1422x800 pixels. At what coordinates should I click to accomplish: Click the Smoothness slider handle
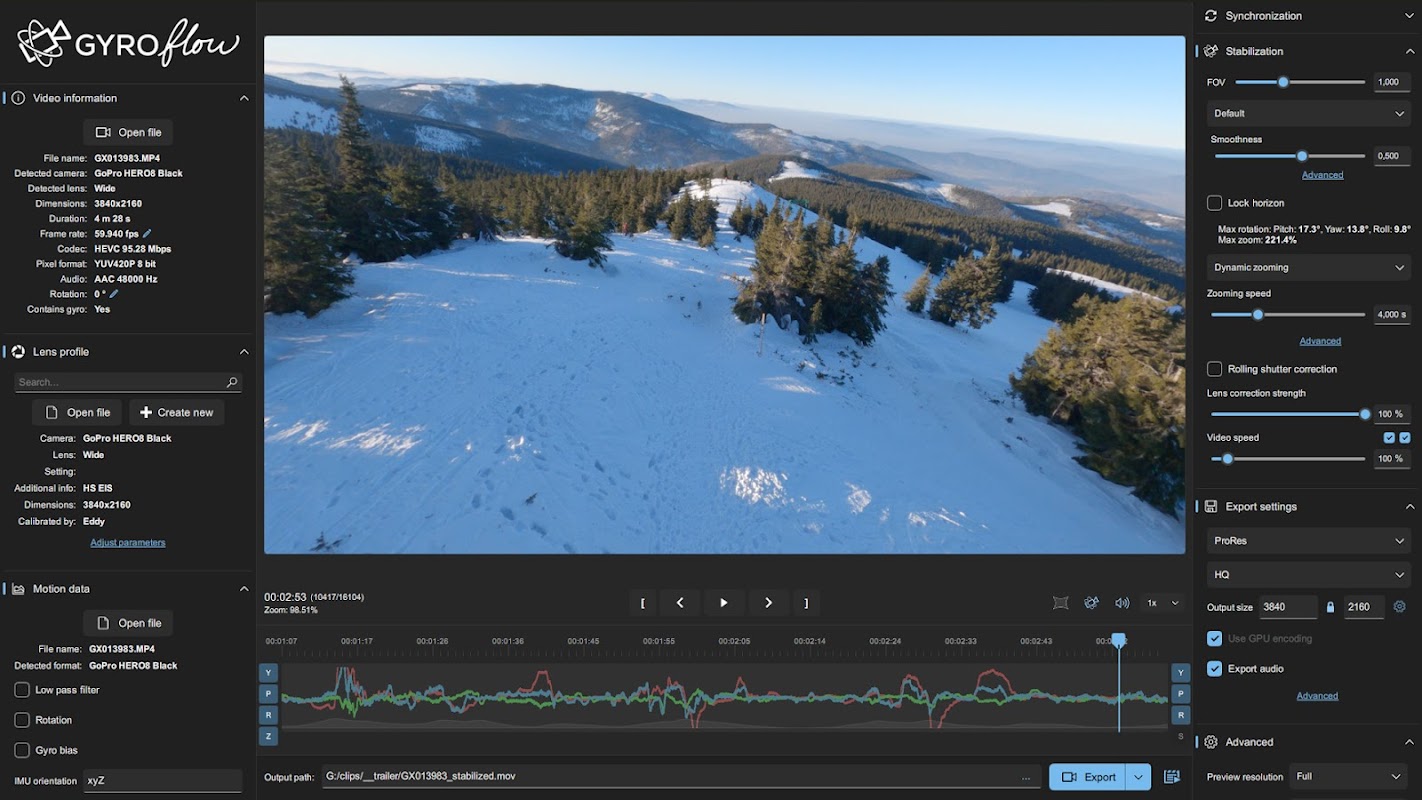tap(1302, 156)
